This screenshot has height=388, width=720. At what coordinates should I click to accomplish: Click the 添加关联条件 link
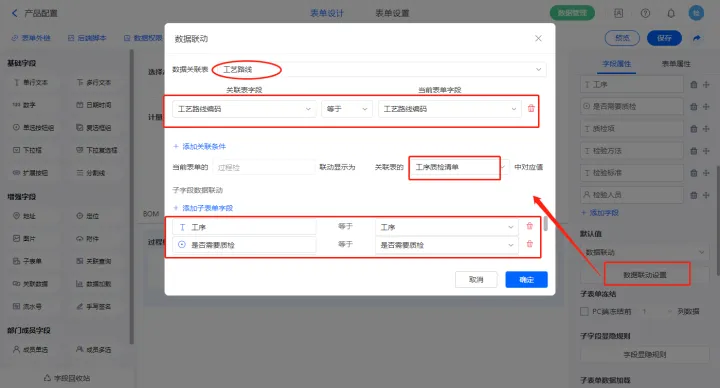[x=199, y=146]
